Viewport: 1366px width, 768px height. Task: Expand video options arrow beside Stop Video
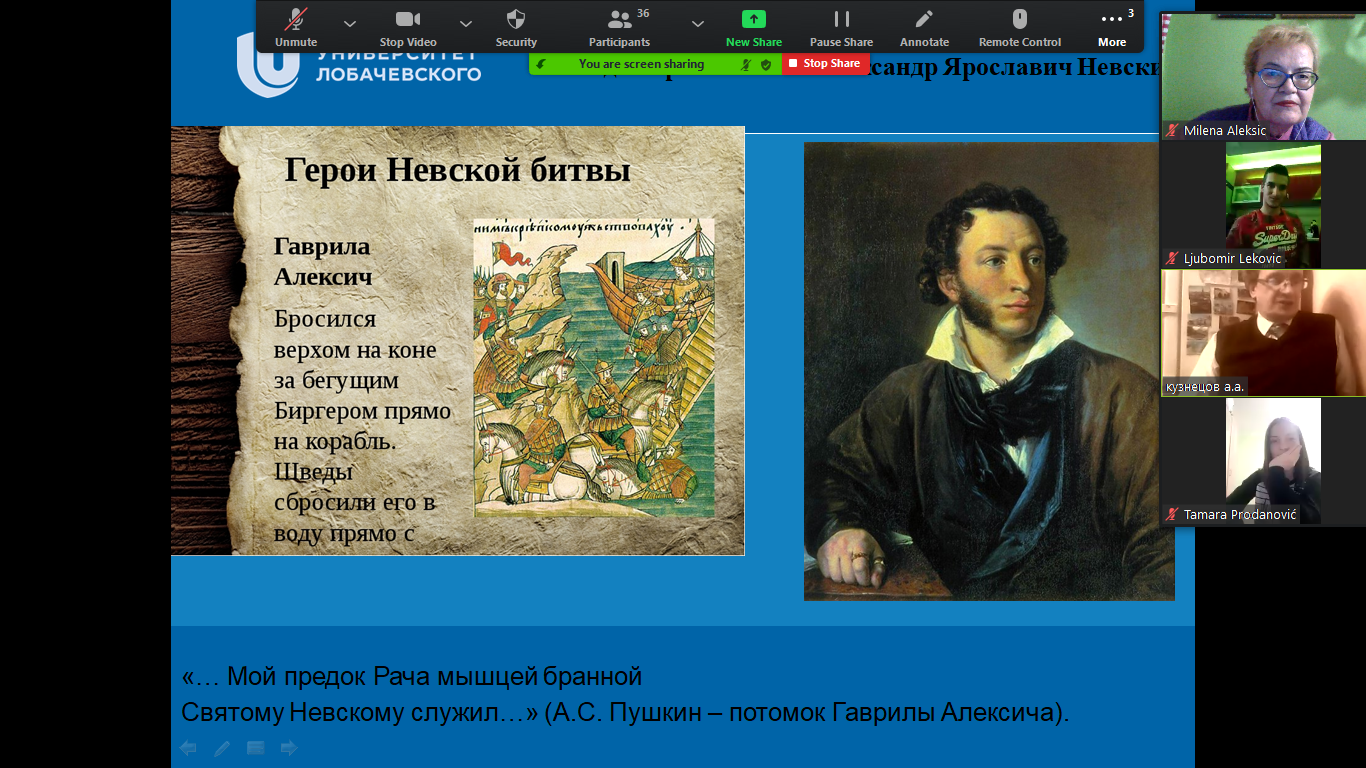tap(466, 23)
